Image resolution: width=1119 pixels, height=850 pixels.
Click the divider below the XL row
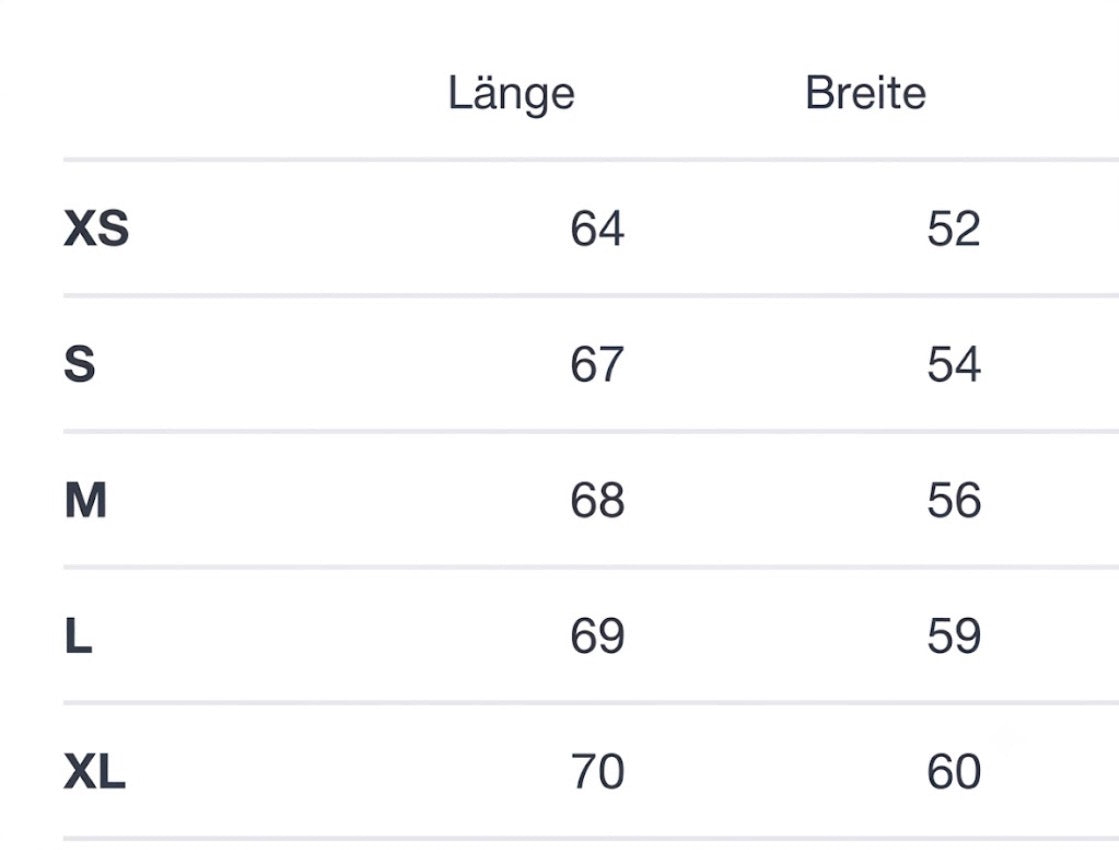[x=591, y=839]
